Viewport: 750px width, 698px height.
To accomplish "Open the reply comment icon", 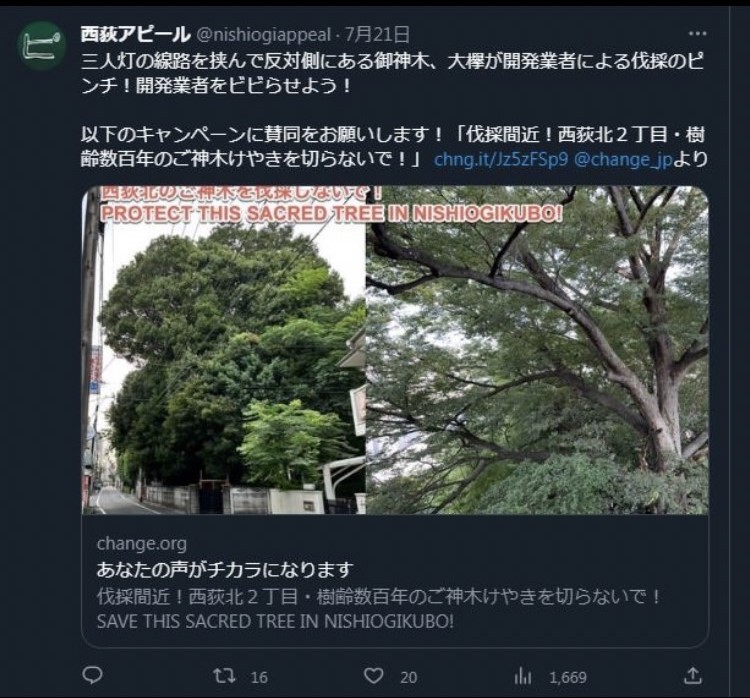I will click(92, 675).
